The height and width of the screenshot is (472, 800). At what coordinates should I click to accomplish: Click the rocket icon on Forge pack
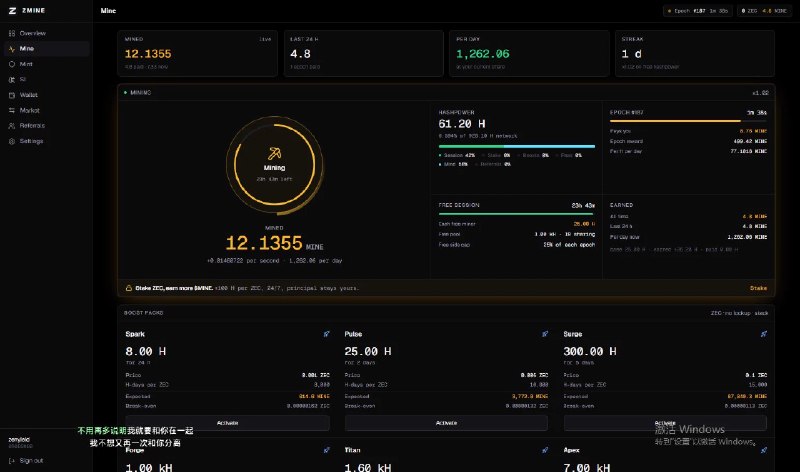pos(327,450)
